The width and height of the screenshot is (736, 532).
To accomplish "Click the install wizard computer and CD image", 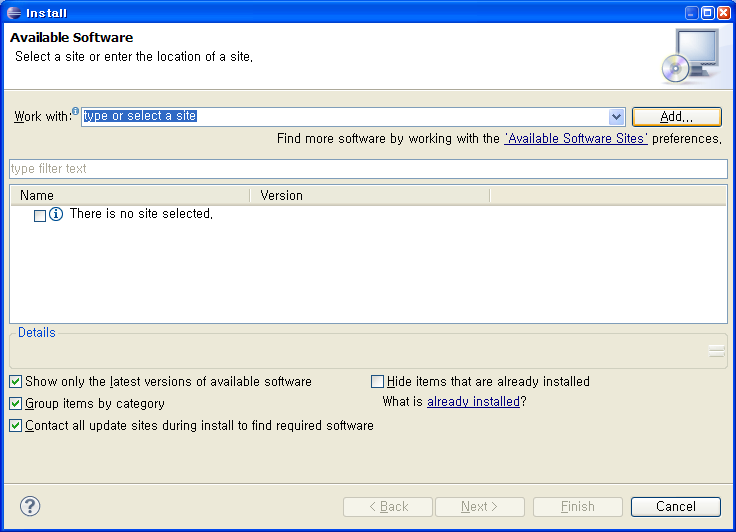I will (x=690, y=56).
